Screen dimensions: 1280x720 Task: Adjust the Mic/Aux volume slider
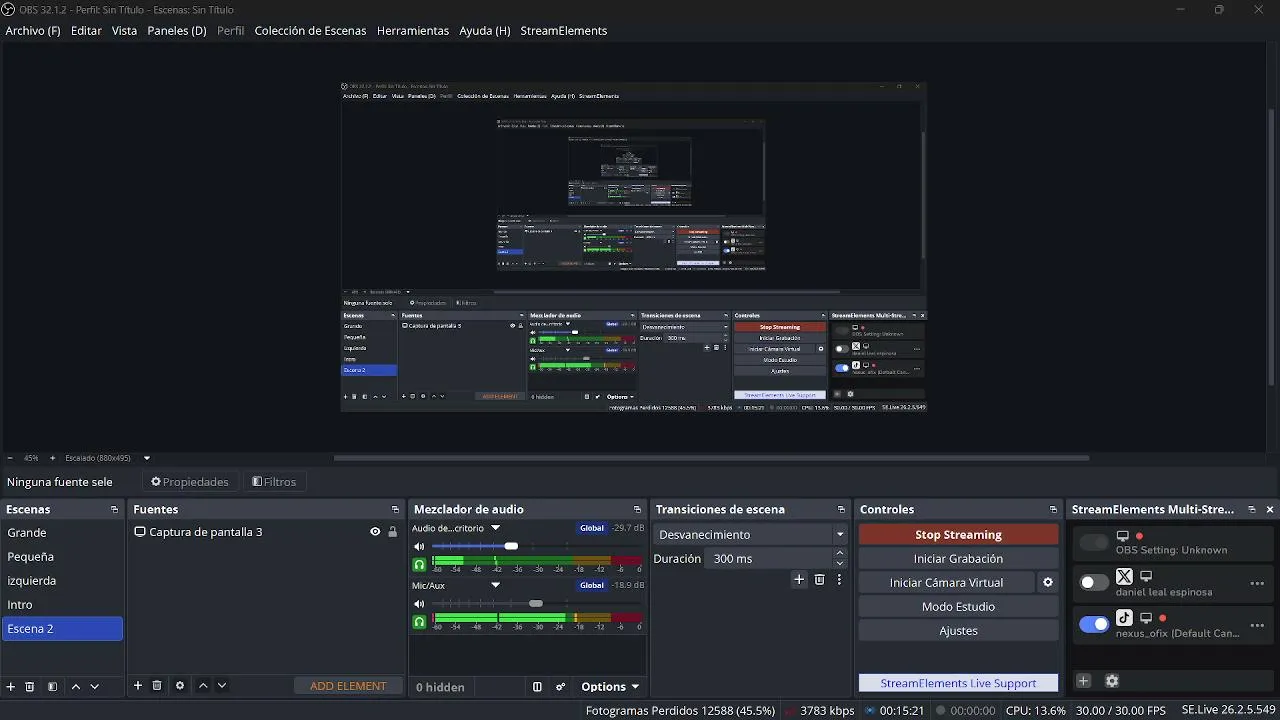pos(536,604)
